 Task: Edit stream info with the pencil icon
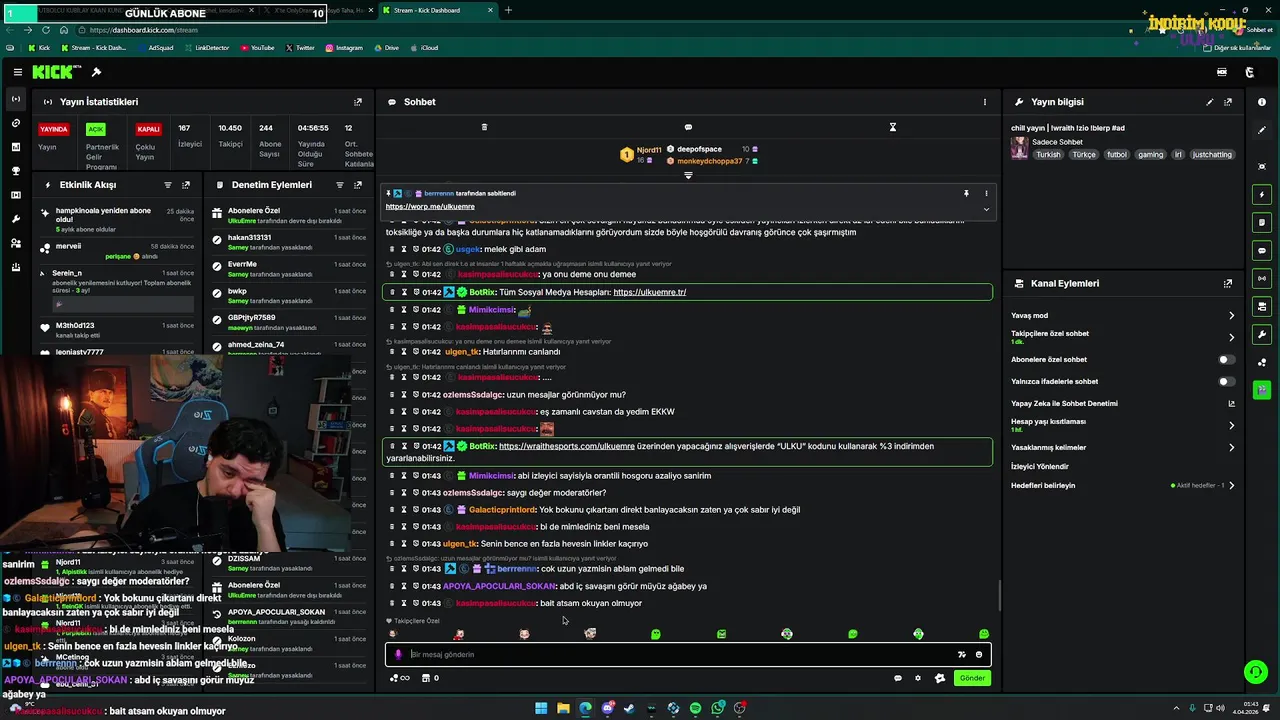[1210, 102]
